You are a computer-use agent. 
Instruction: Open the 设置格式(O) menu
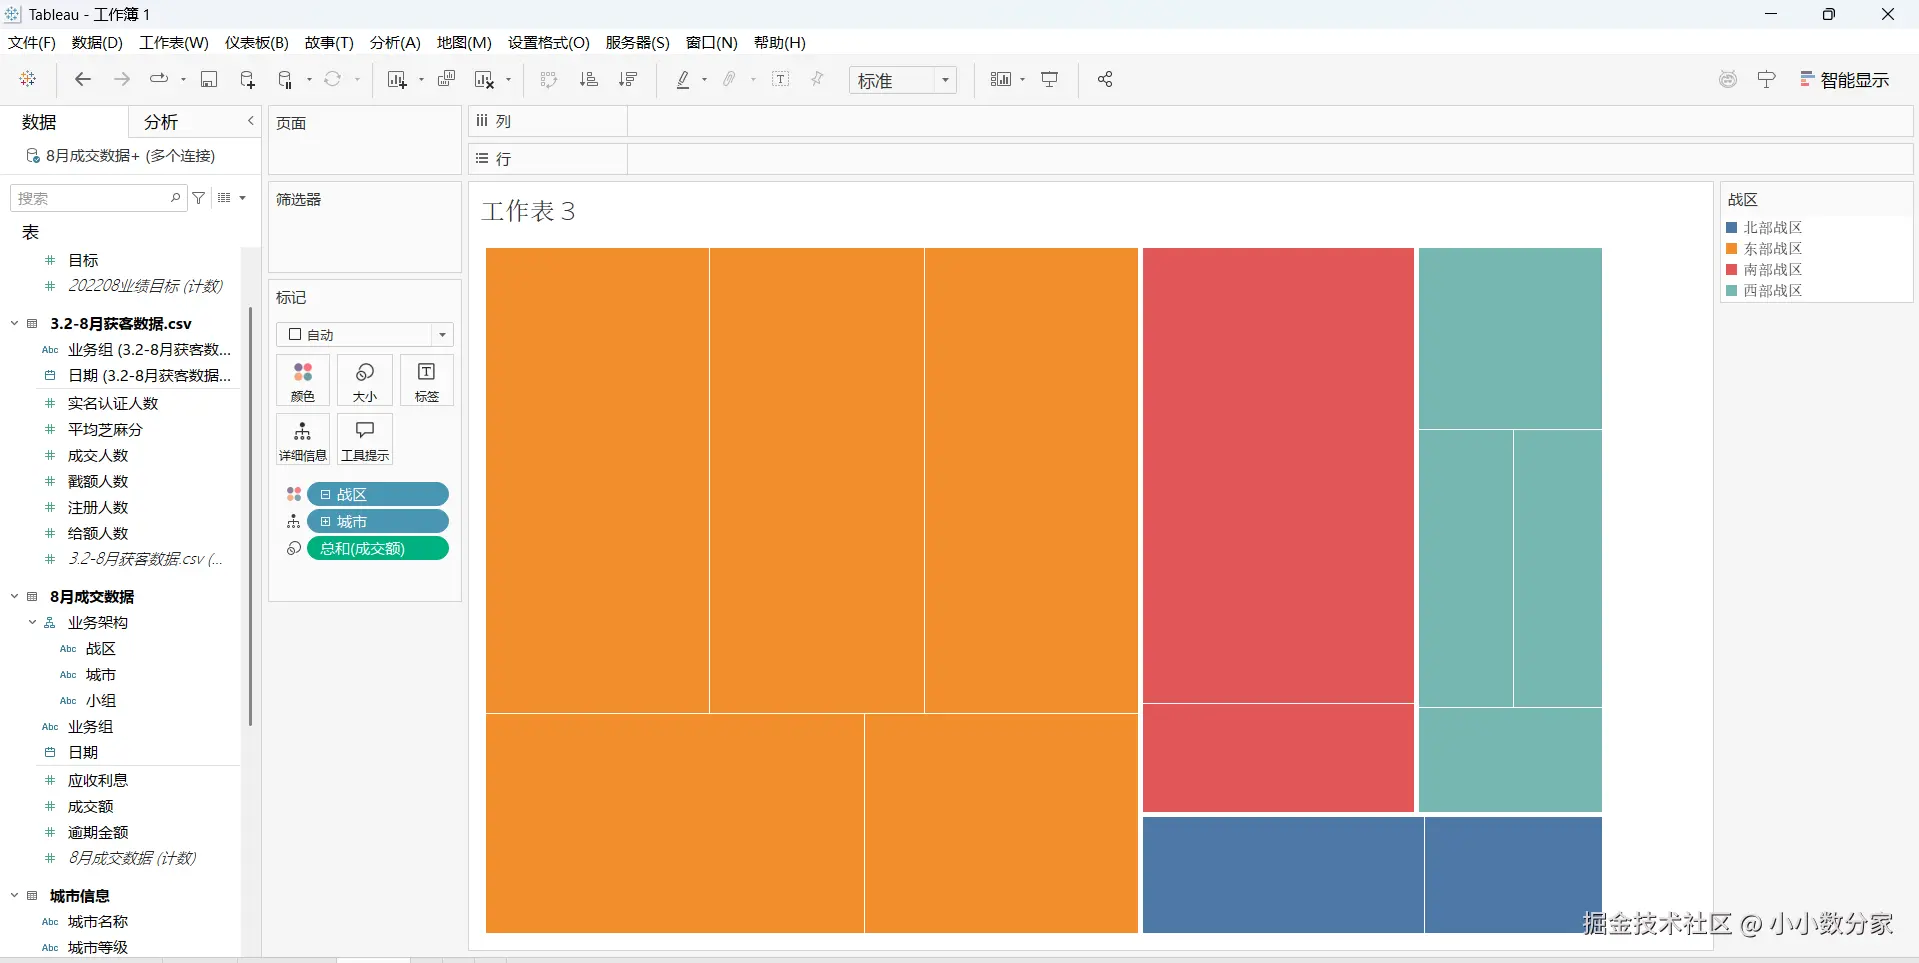pos(549,43)
